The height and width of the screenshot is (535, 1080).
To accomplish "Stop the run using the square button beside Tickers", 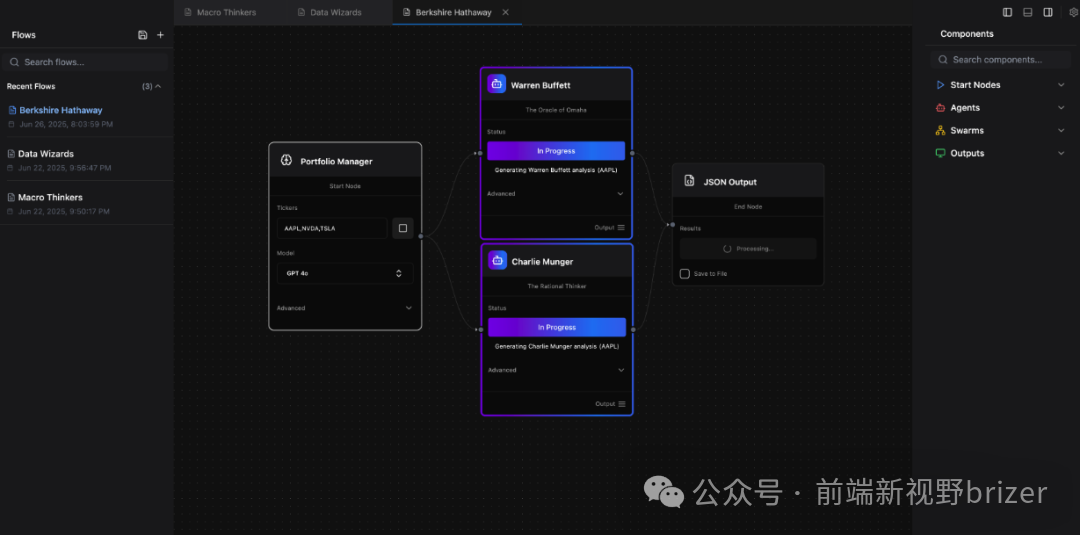I will tap(403, 228).
